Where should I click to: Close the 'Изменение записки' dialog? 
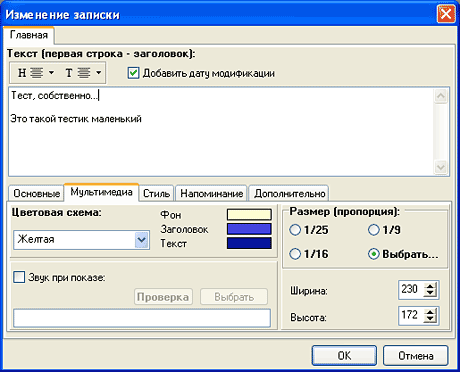446,14
